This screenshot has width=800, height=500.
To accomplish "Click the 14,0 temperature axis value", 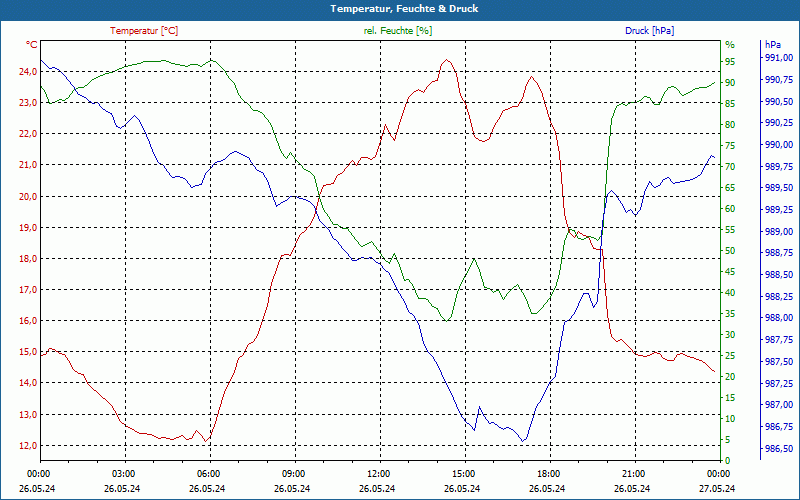I will [28, 383].
